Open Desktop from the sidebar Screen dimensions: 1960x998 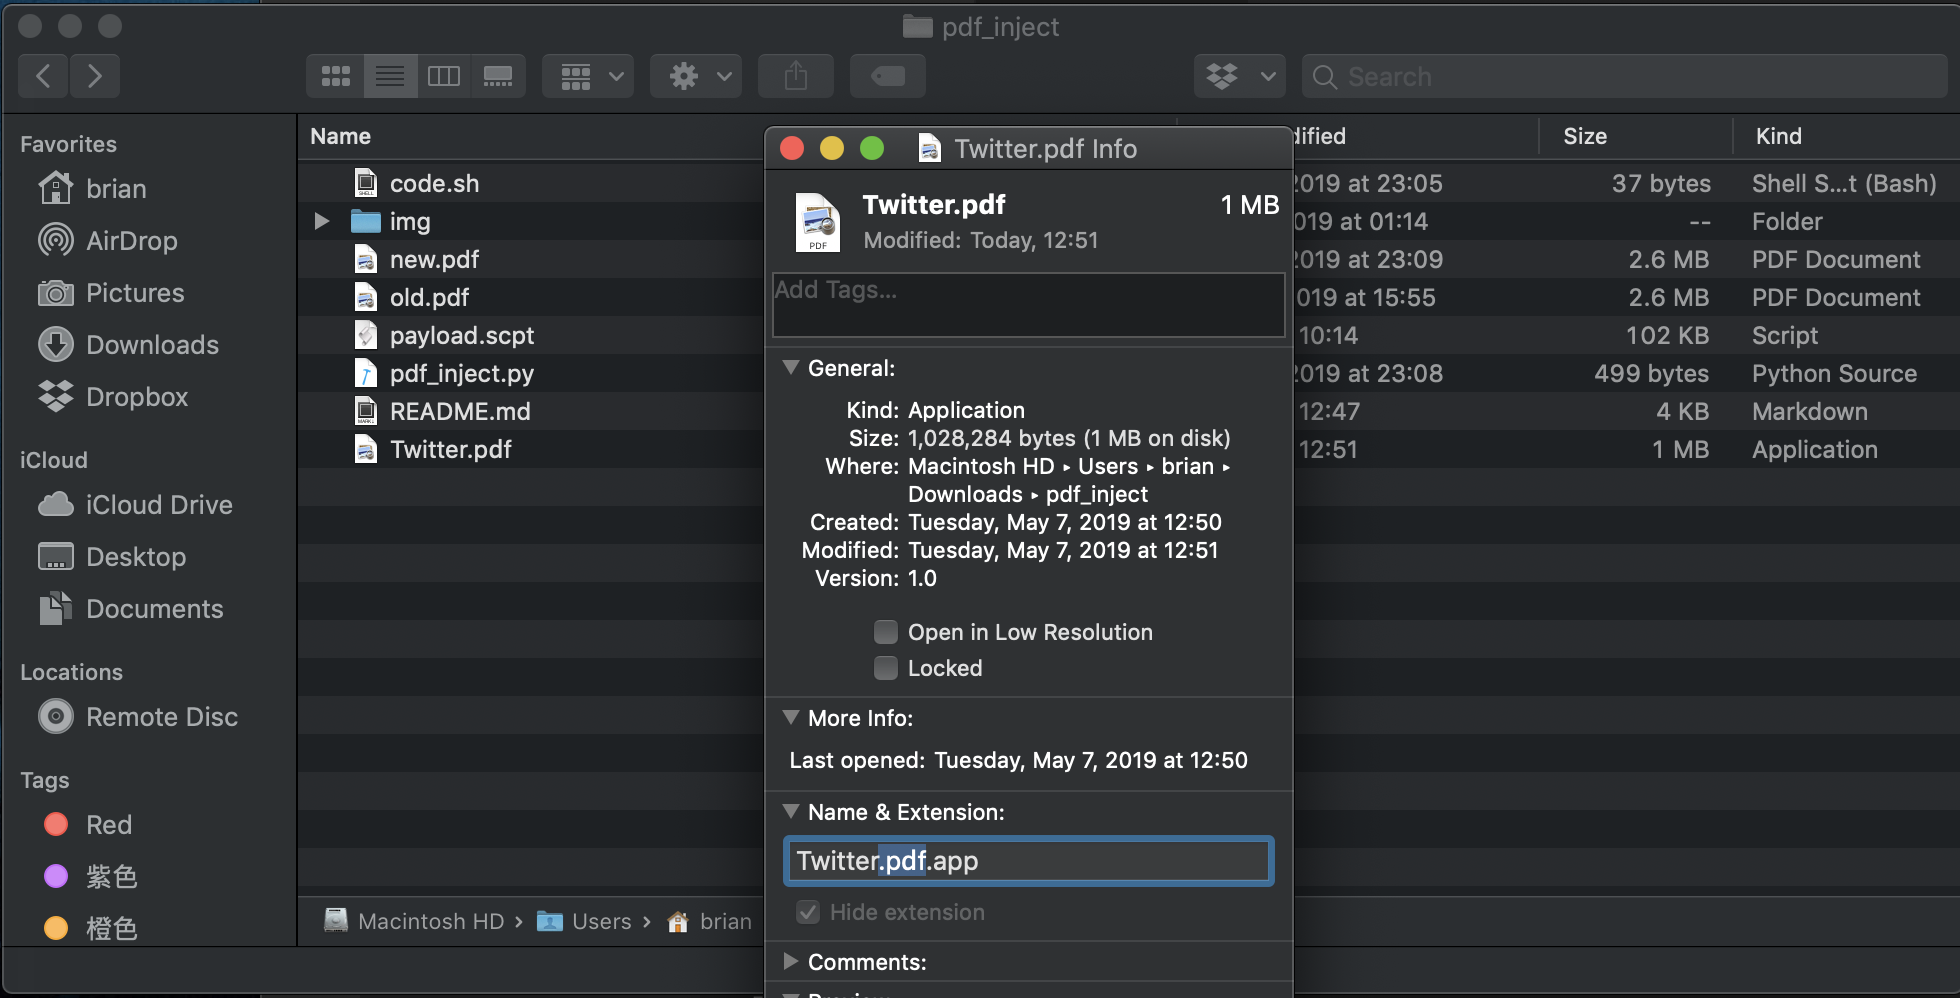coord(112,556)
